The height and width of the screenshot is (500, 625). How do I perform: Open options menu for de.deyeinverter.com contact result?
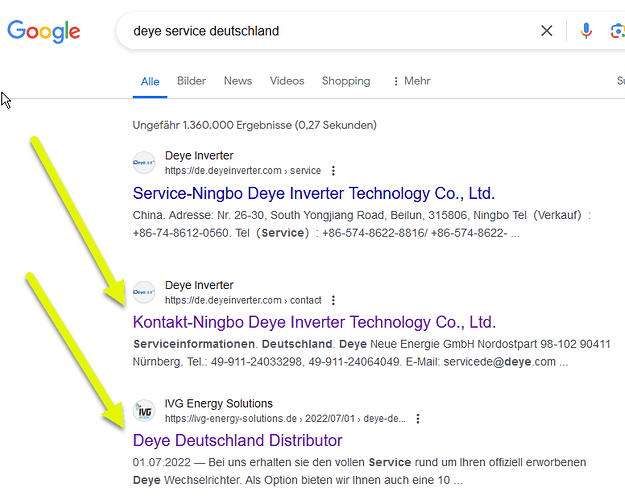[333, 300]
